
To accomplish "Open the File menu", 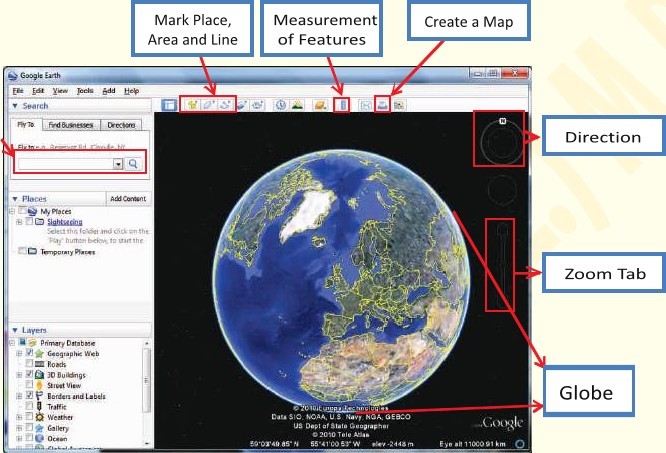I will tap(18, 91).
